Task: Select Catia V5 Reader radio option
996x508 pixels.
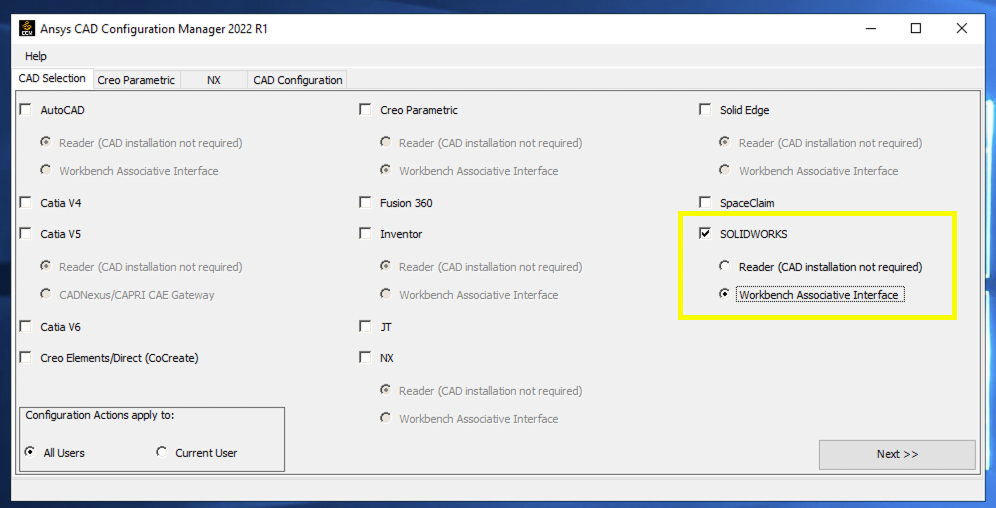Action: point(45,266)
